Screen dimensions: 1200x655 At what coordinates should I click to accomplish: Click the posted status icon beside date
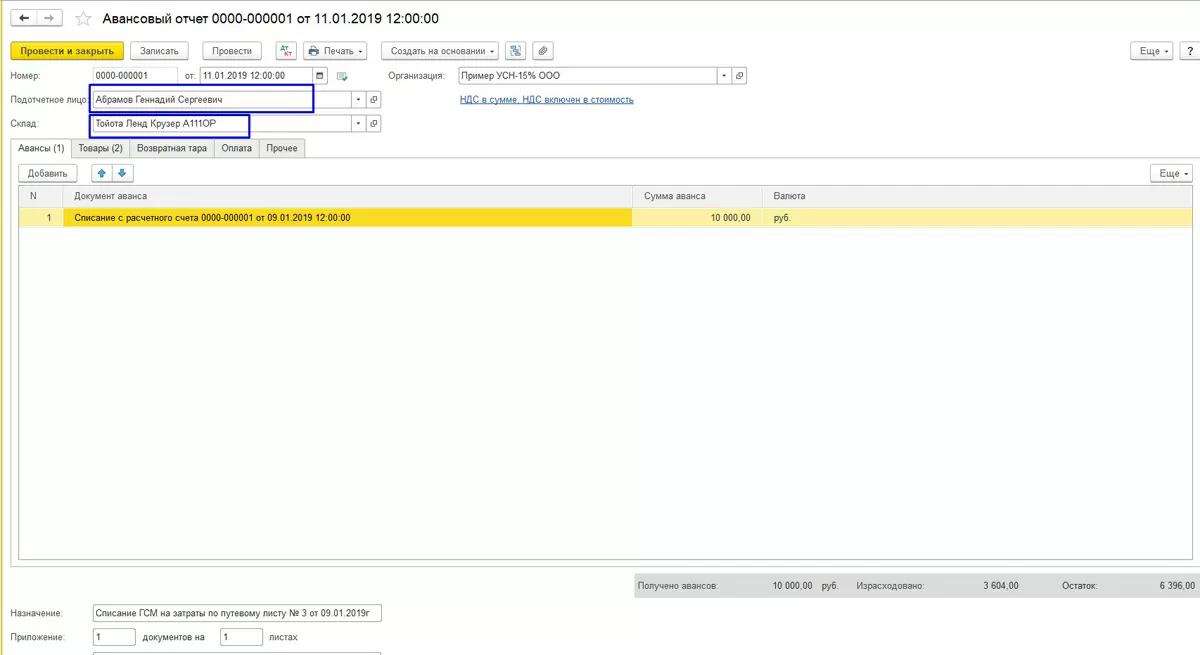342,76
